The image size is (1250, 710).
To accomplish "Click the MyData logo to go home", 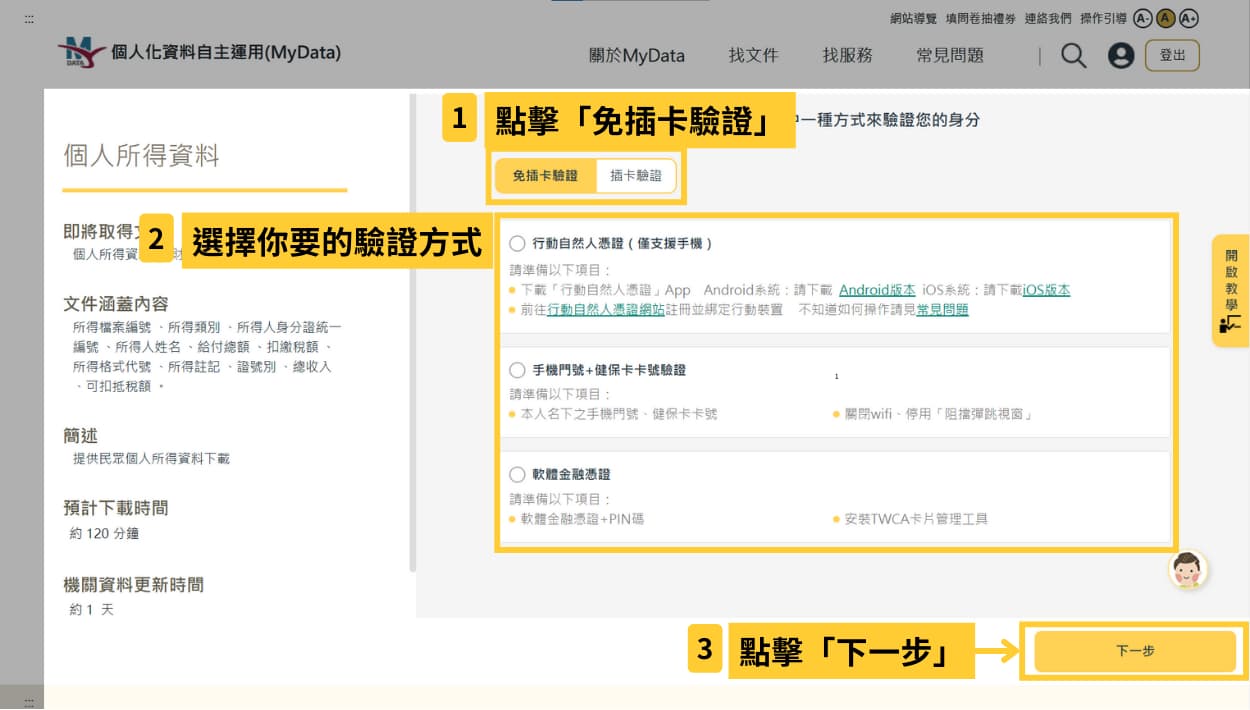I will (82, 52).
